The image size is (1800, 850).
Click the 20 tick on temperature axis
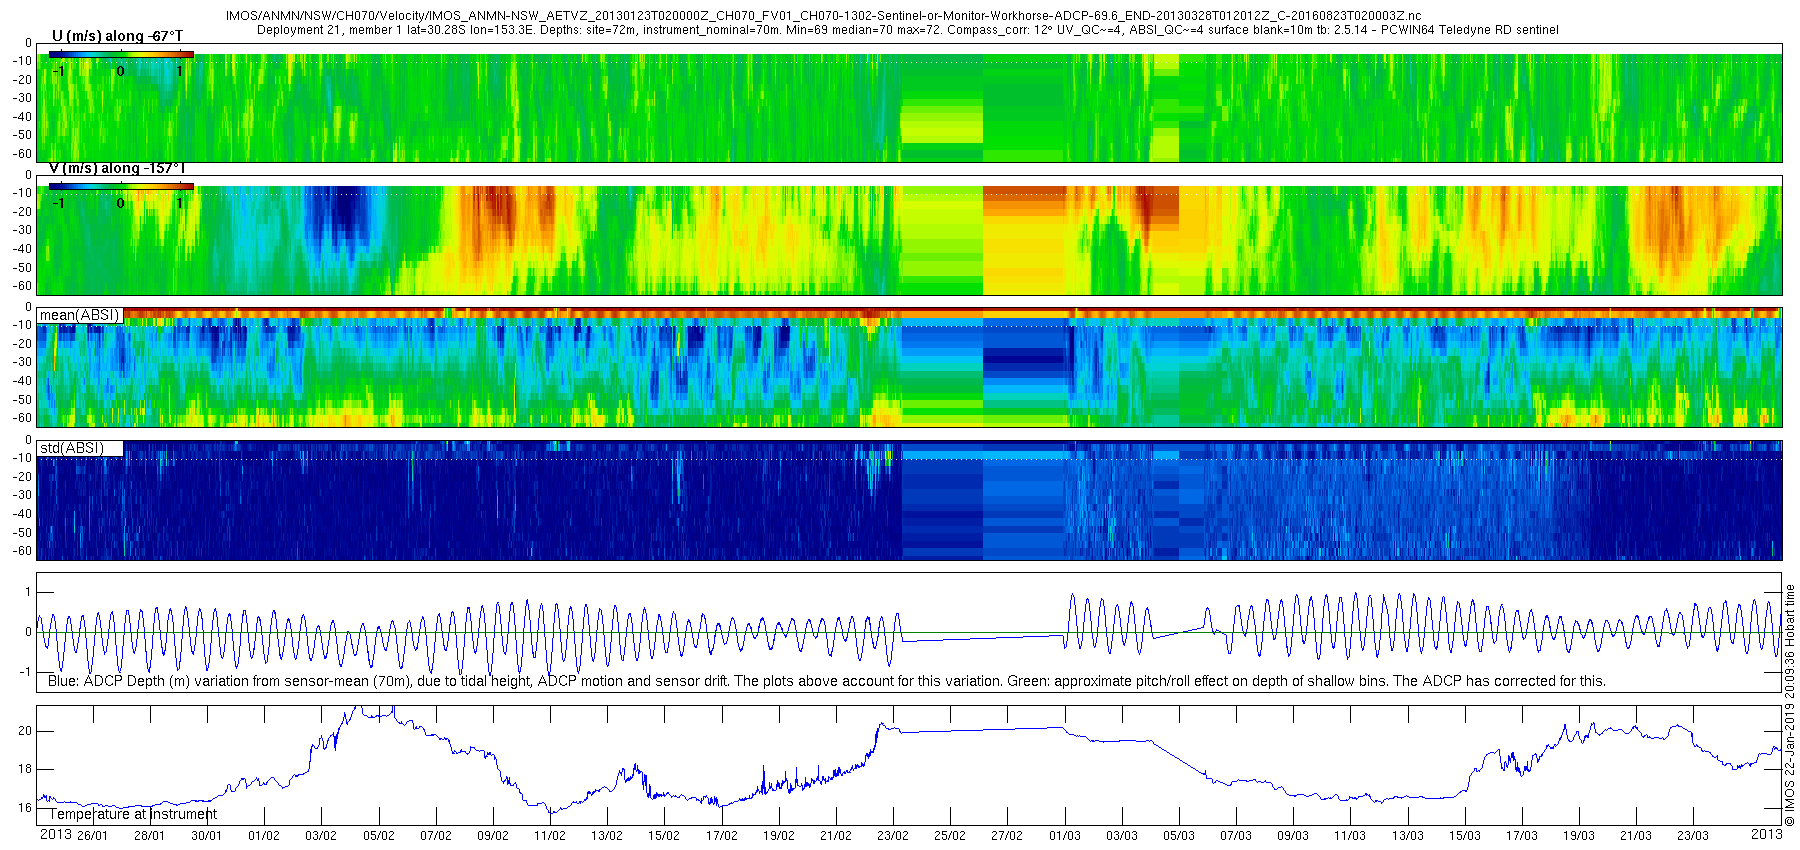[25, 731]
